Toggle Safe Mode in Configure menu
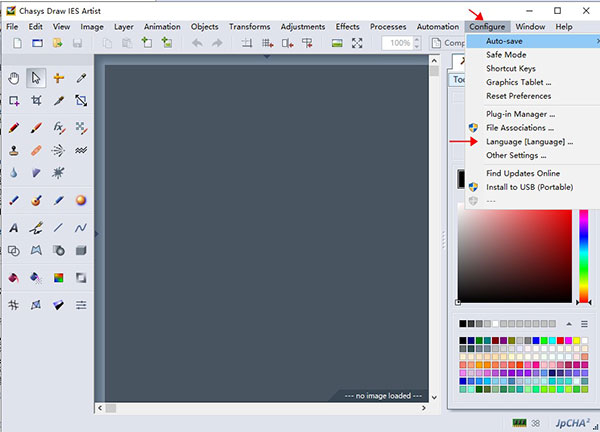Screen dimensions: 600x432 [x=507, y=55]
